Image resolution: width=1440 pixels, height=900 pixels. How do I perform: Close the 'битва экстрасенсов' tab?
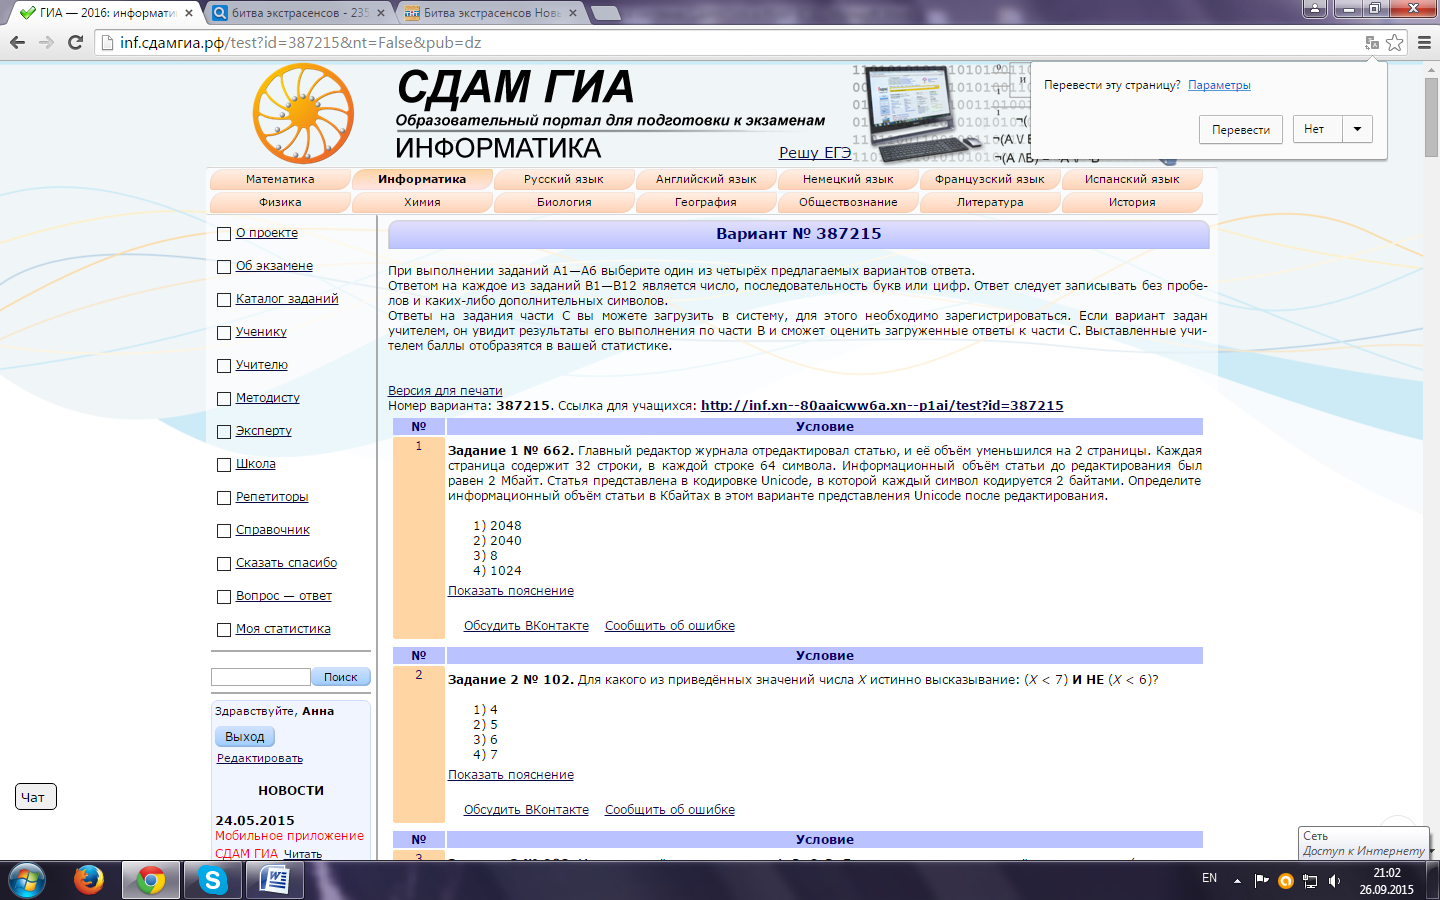tap(381, 13)
